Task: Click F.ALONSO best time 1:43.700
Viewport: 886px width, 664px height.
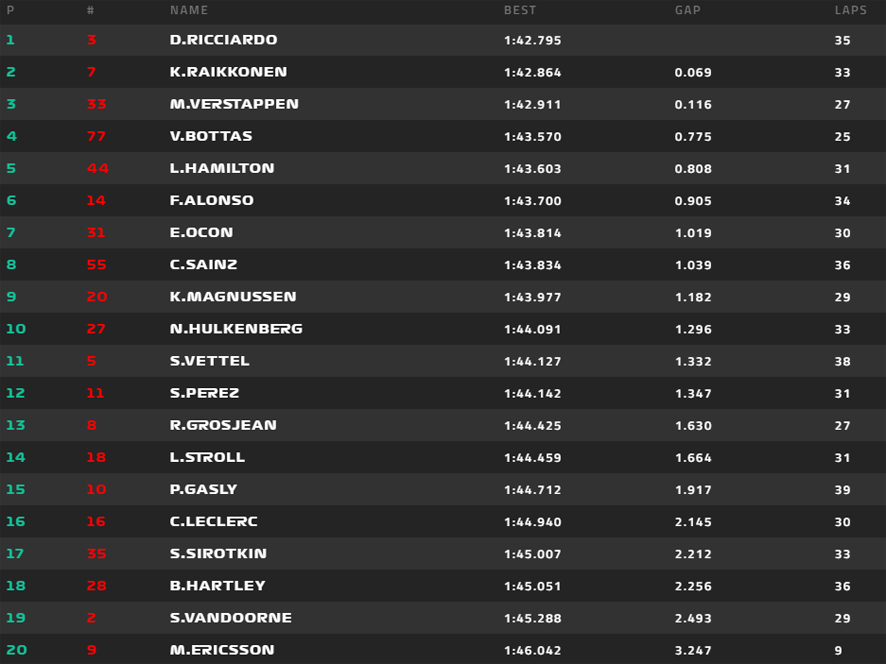Action: [533, 201]
